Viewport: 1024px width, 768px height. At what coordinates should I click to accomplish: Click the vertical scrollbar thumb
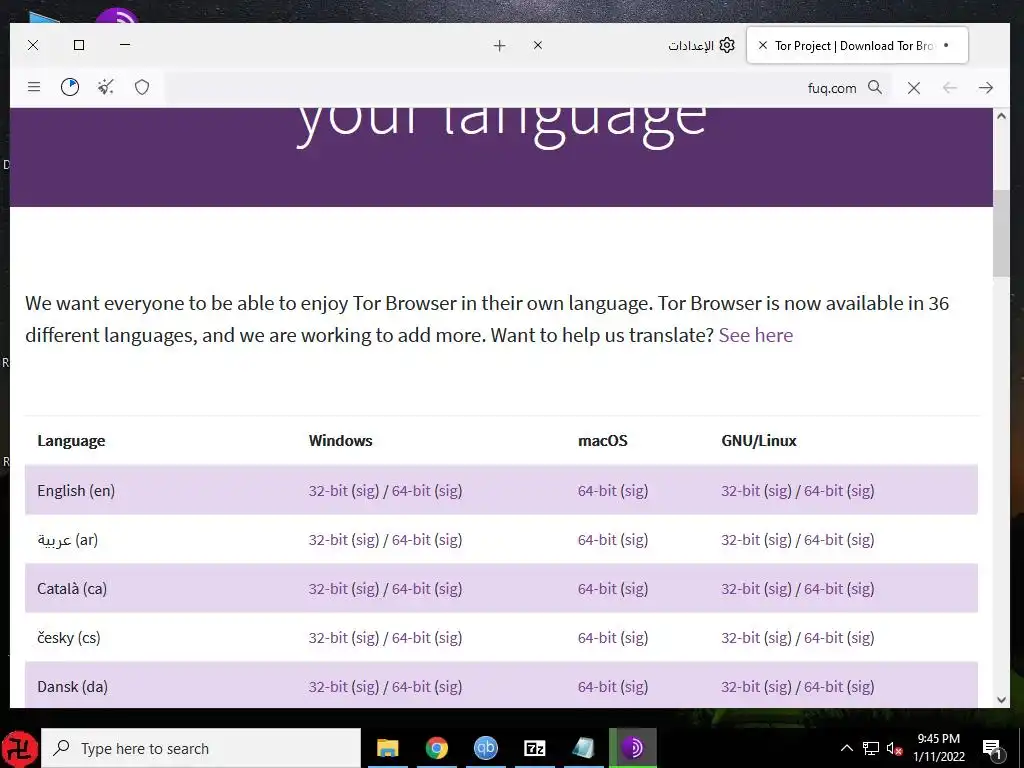coord(1001,233)
